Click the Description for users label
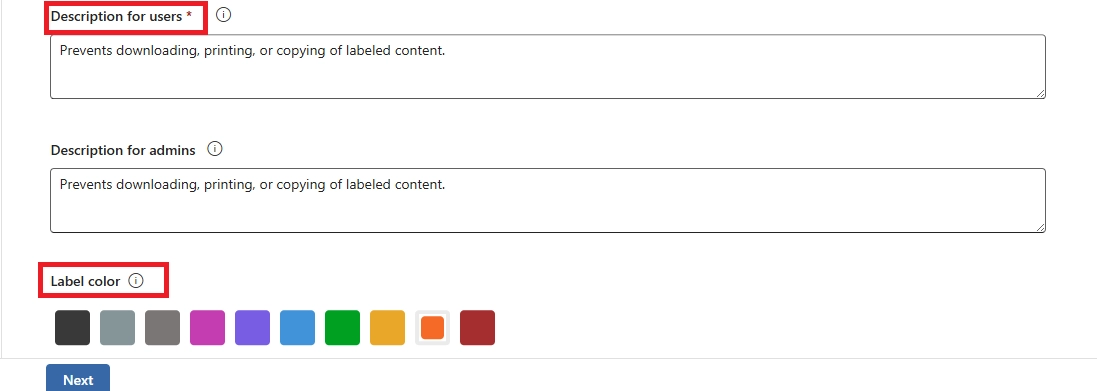 (x=121, y=16)
